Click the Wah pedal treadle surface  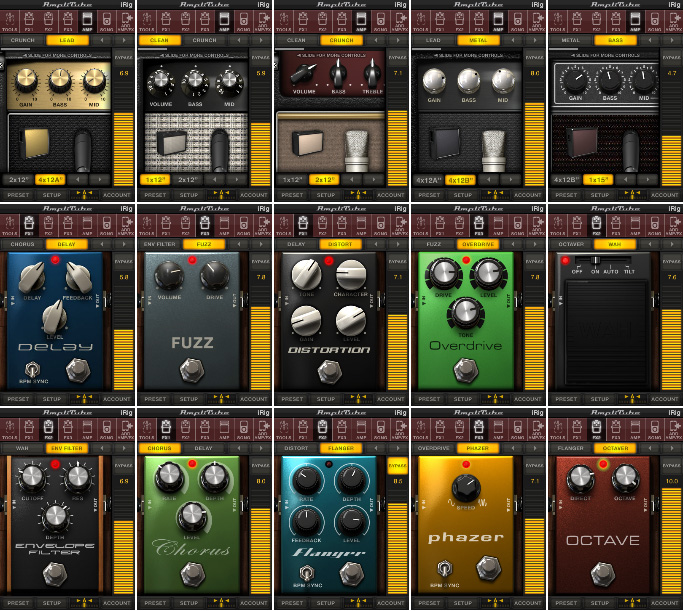pos(605,331)
